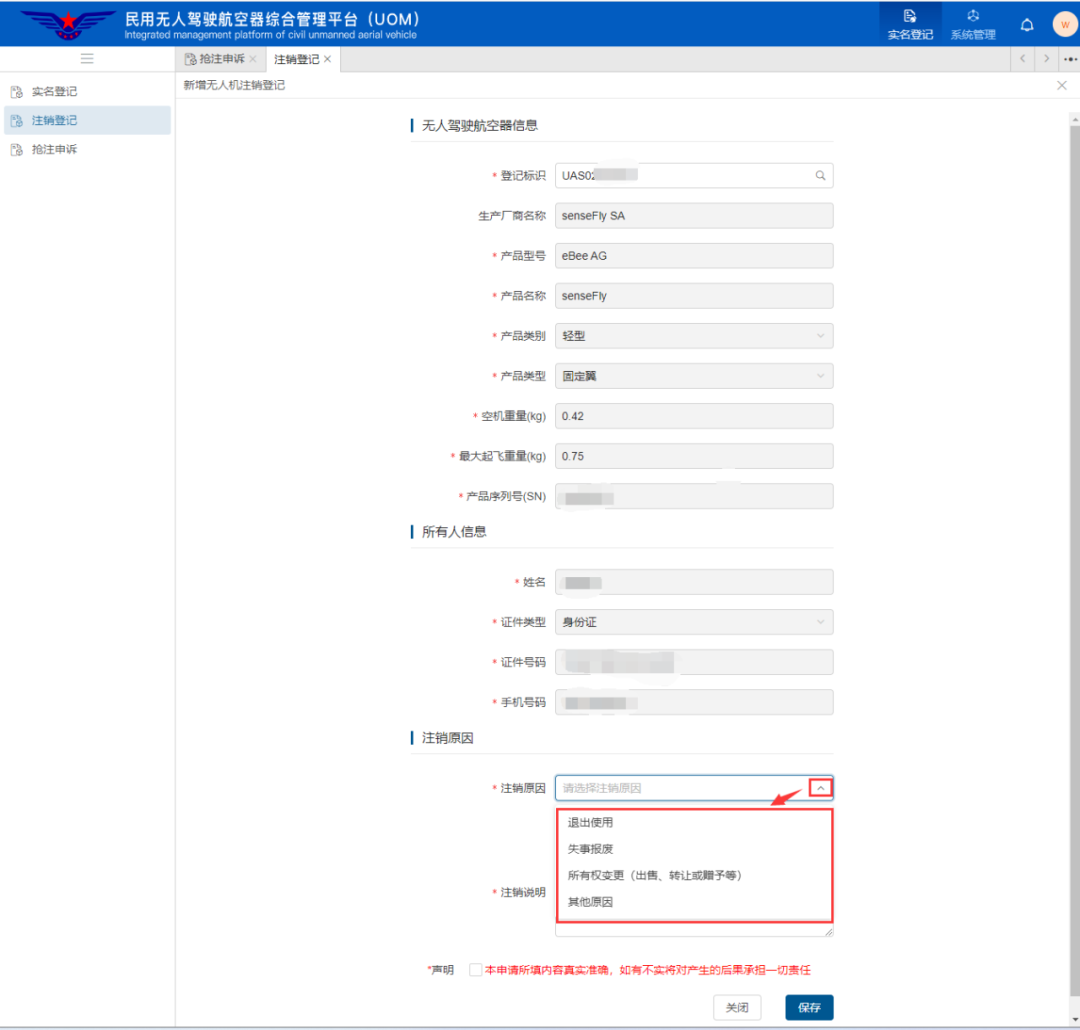Open the tab bar more-options menu
The height and width of the screenshot is (1030, 1080).
point(1070,59)
